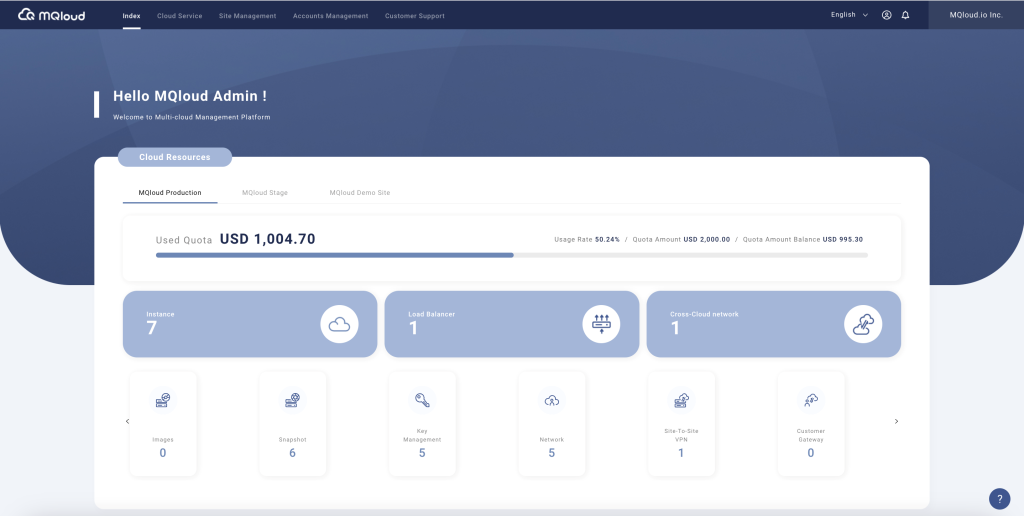Open the Snapshot resource icon
The width and height of the screenshot is (1024, 516).
click(292, 401)
